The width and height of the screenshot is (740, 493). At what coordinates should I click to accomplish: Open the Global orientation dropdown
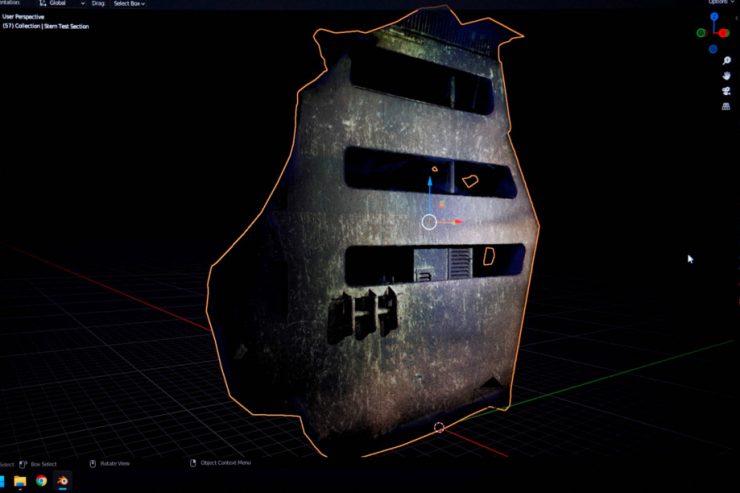click(x=68, y=3)
